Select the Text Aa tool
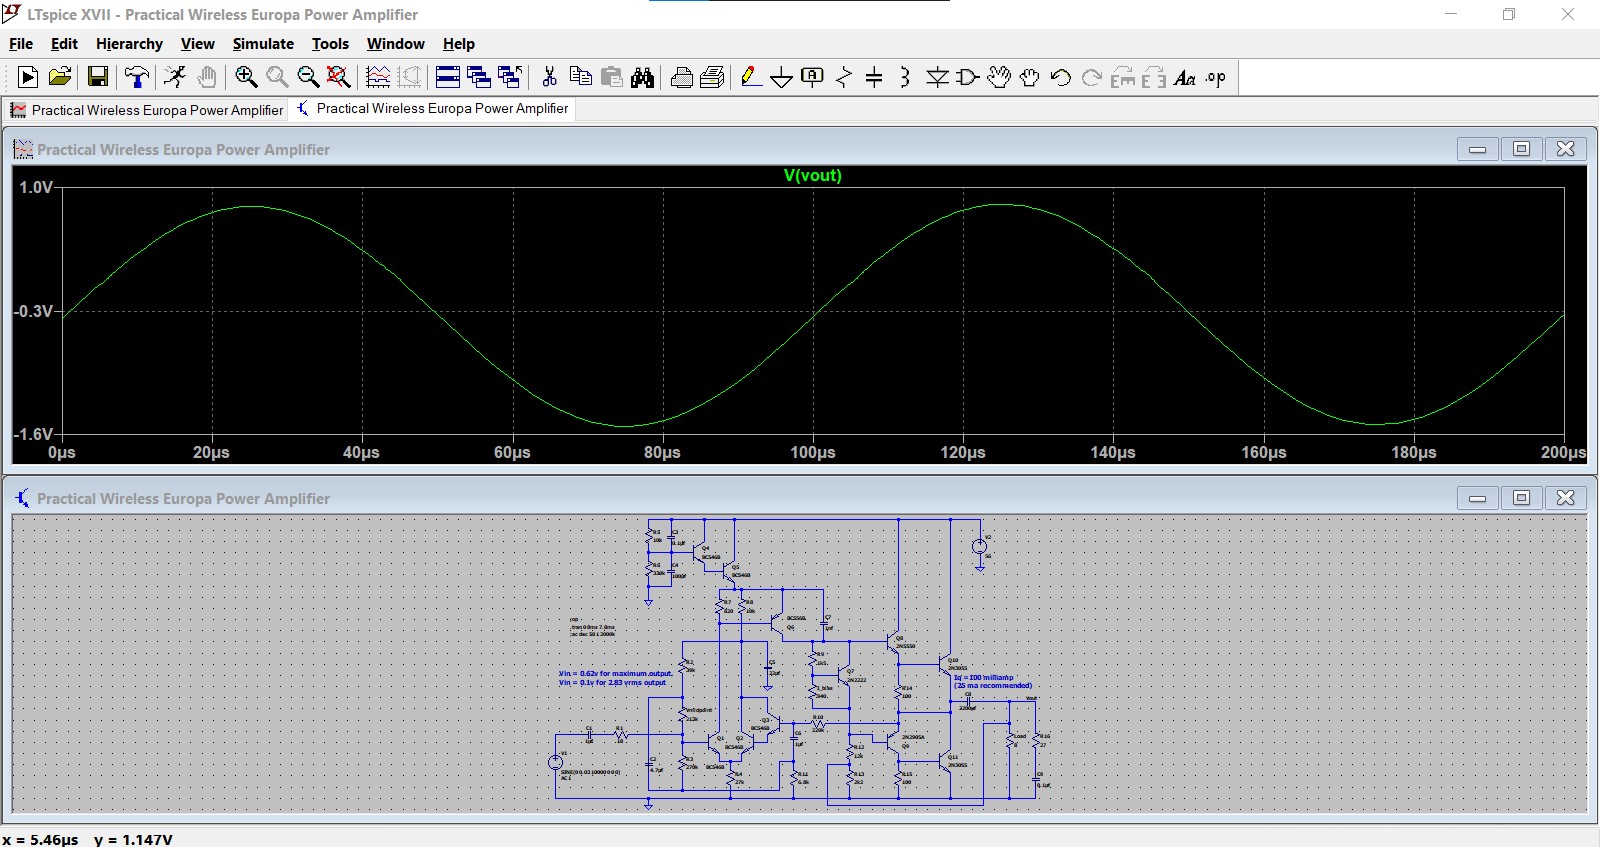Image resolution: width=1600 pixels, height=847 pixels. tap(1185, 77)
